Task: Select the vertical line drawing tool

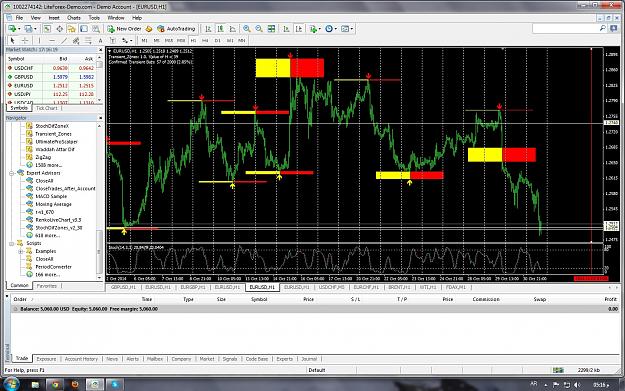Action: [x=39, y=40]
